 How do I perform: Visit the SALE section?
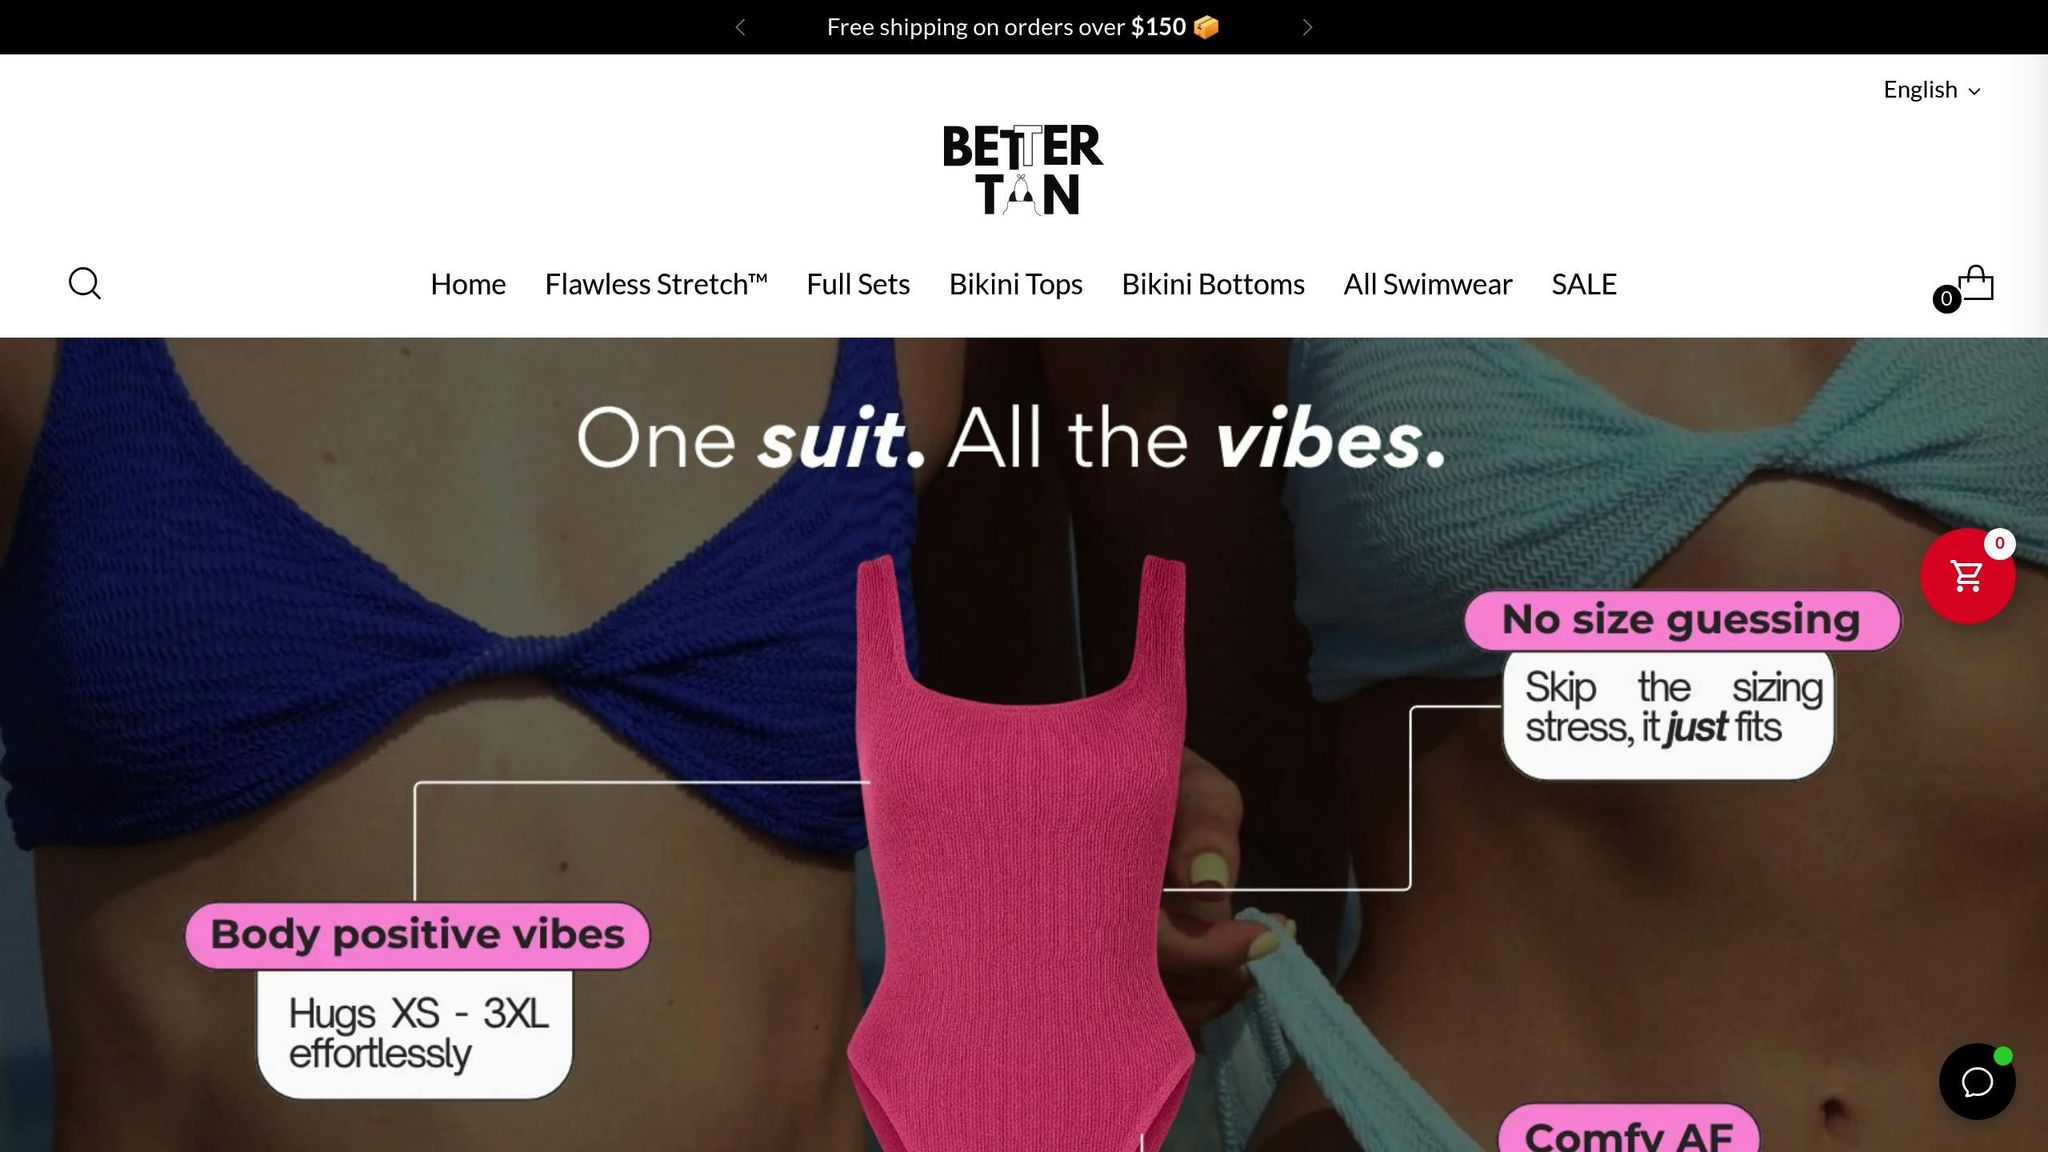click(1584, 284)
